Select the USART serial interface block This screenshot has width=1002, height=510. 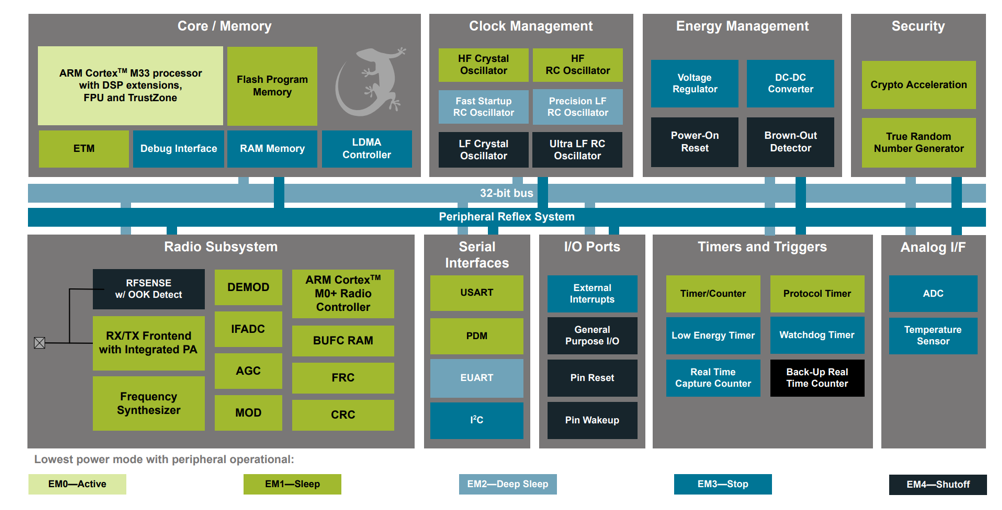pos(477,293)
